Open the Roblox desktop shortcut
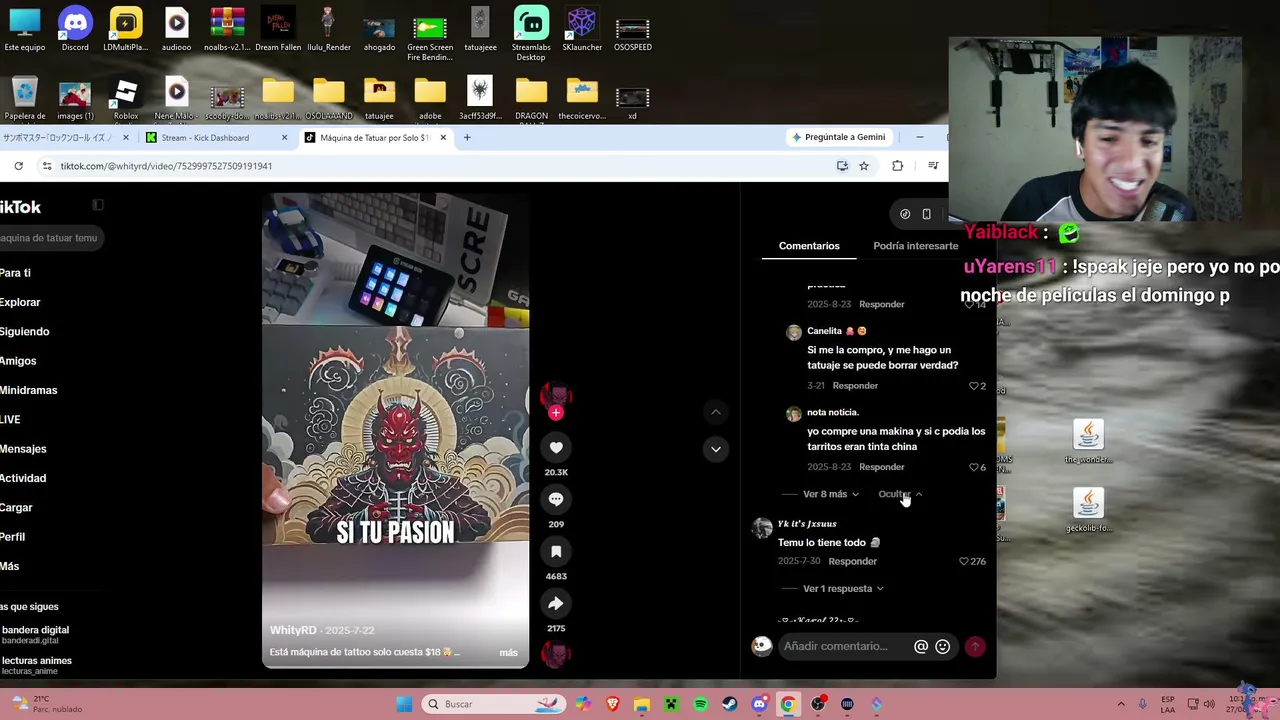 (x=126, y=99)
